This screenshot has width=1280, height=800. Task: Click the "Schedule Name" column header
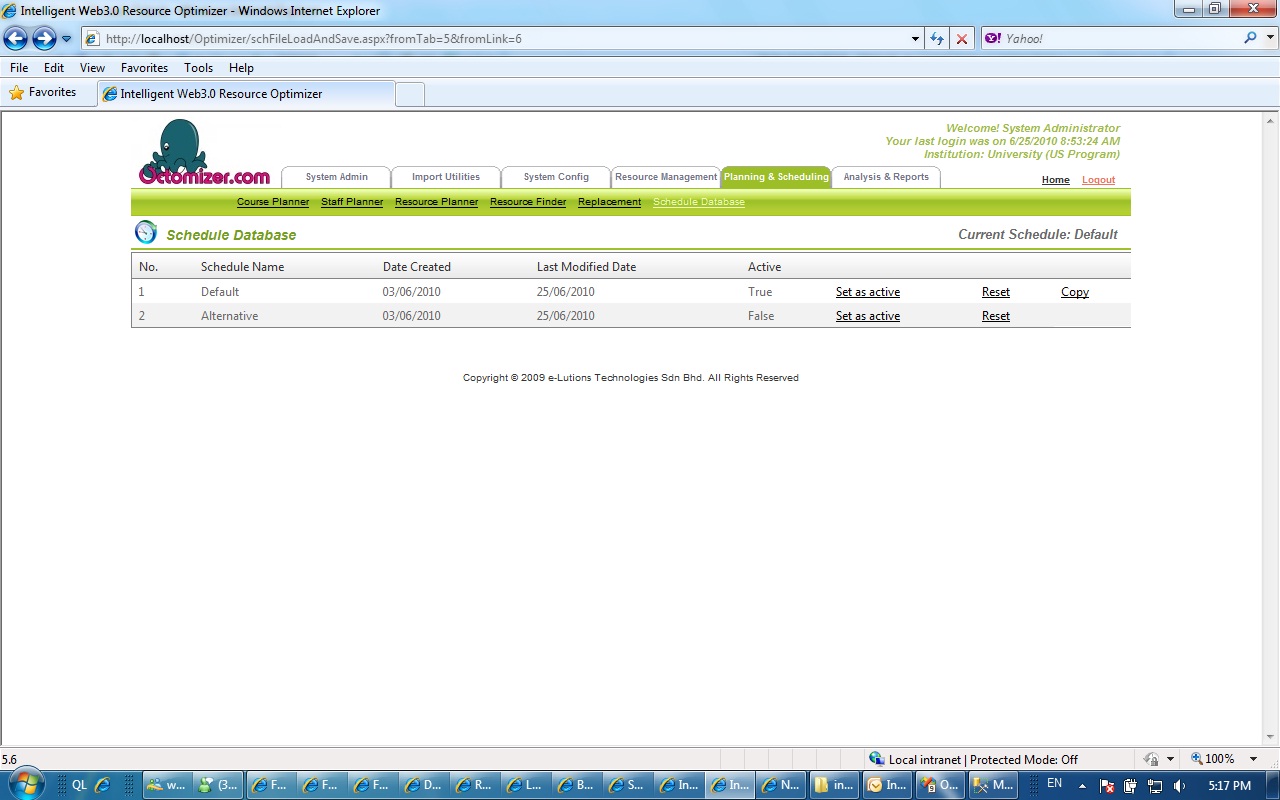click(x=242, y=267)
